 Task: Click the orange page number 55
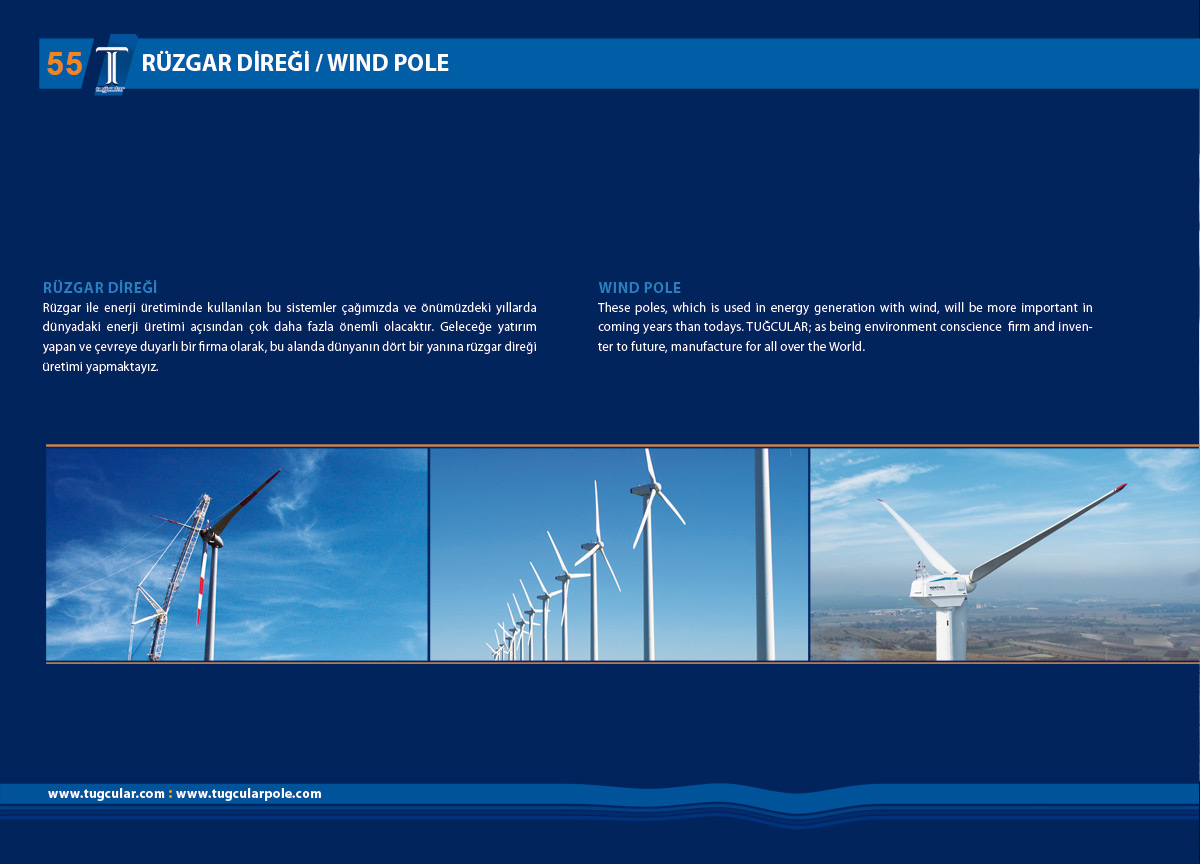pyautogui.click(x=64, y=64)
